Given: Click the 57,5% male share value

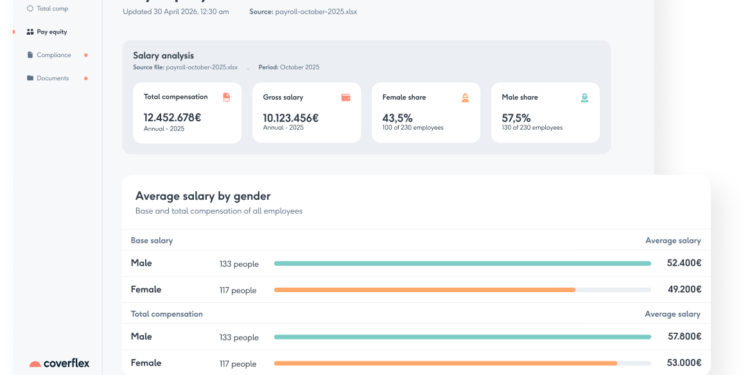Looking at the screenshot, I should (x=517, y=118).
